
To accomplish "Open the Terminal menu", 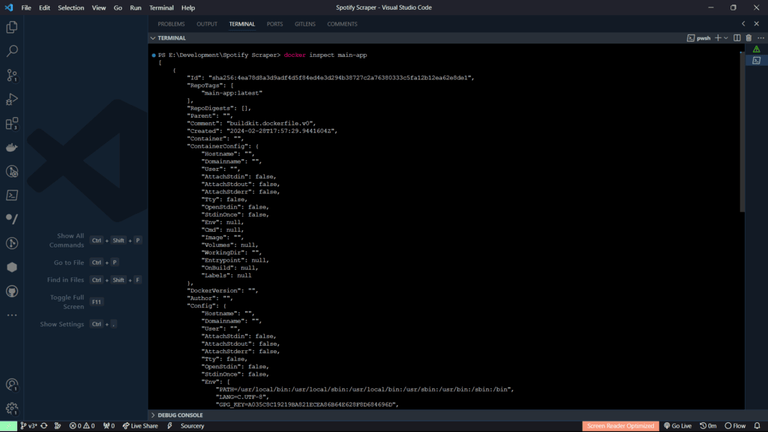I will point(161,8).
